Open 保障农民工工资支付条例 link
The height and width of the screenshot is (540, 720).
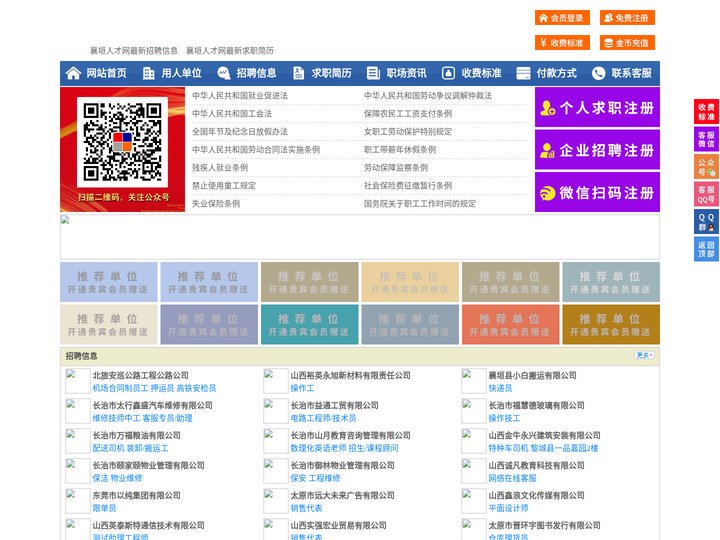click(408, 113)
